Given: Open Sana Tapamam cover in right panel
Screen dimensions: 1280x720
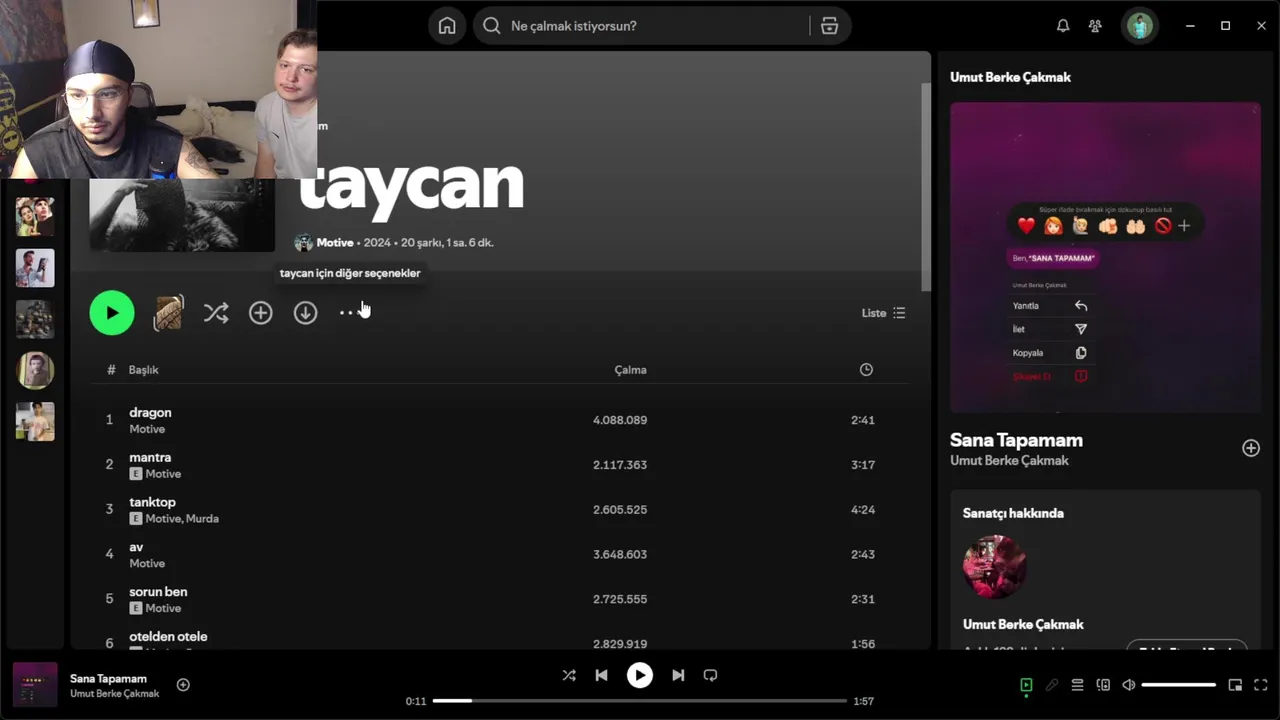Looking at the screenshot, I should click(x=1105, y=257).
